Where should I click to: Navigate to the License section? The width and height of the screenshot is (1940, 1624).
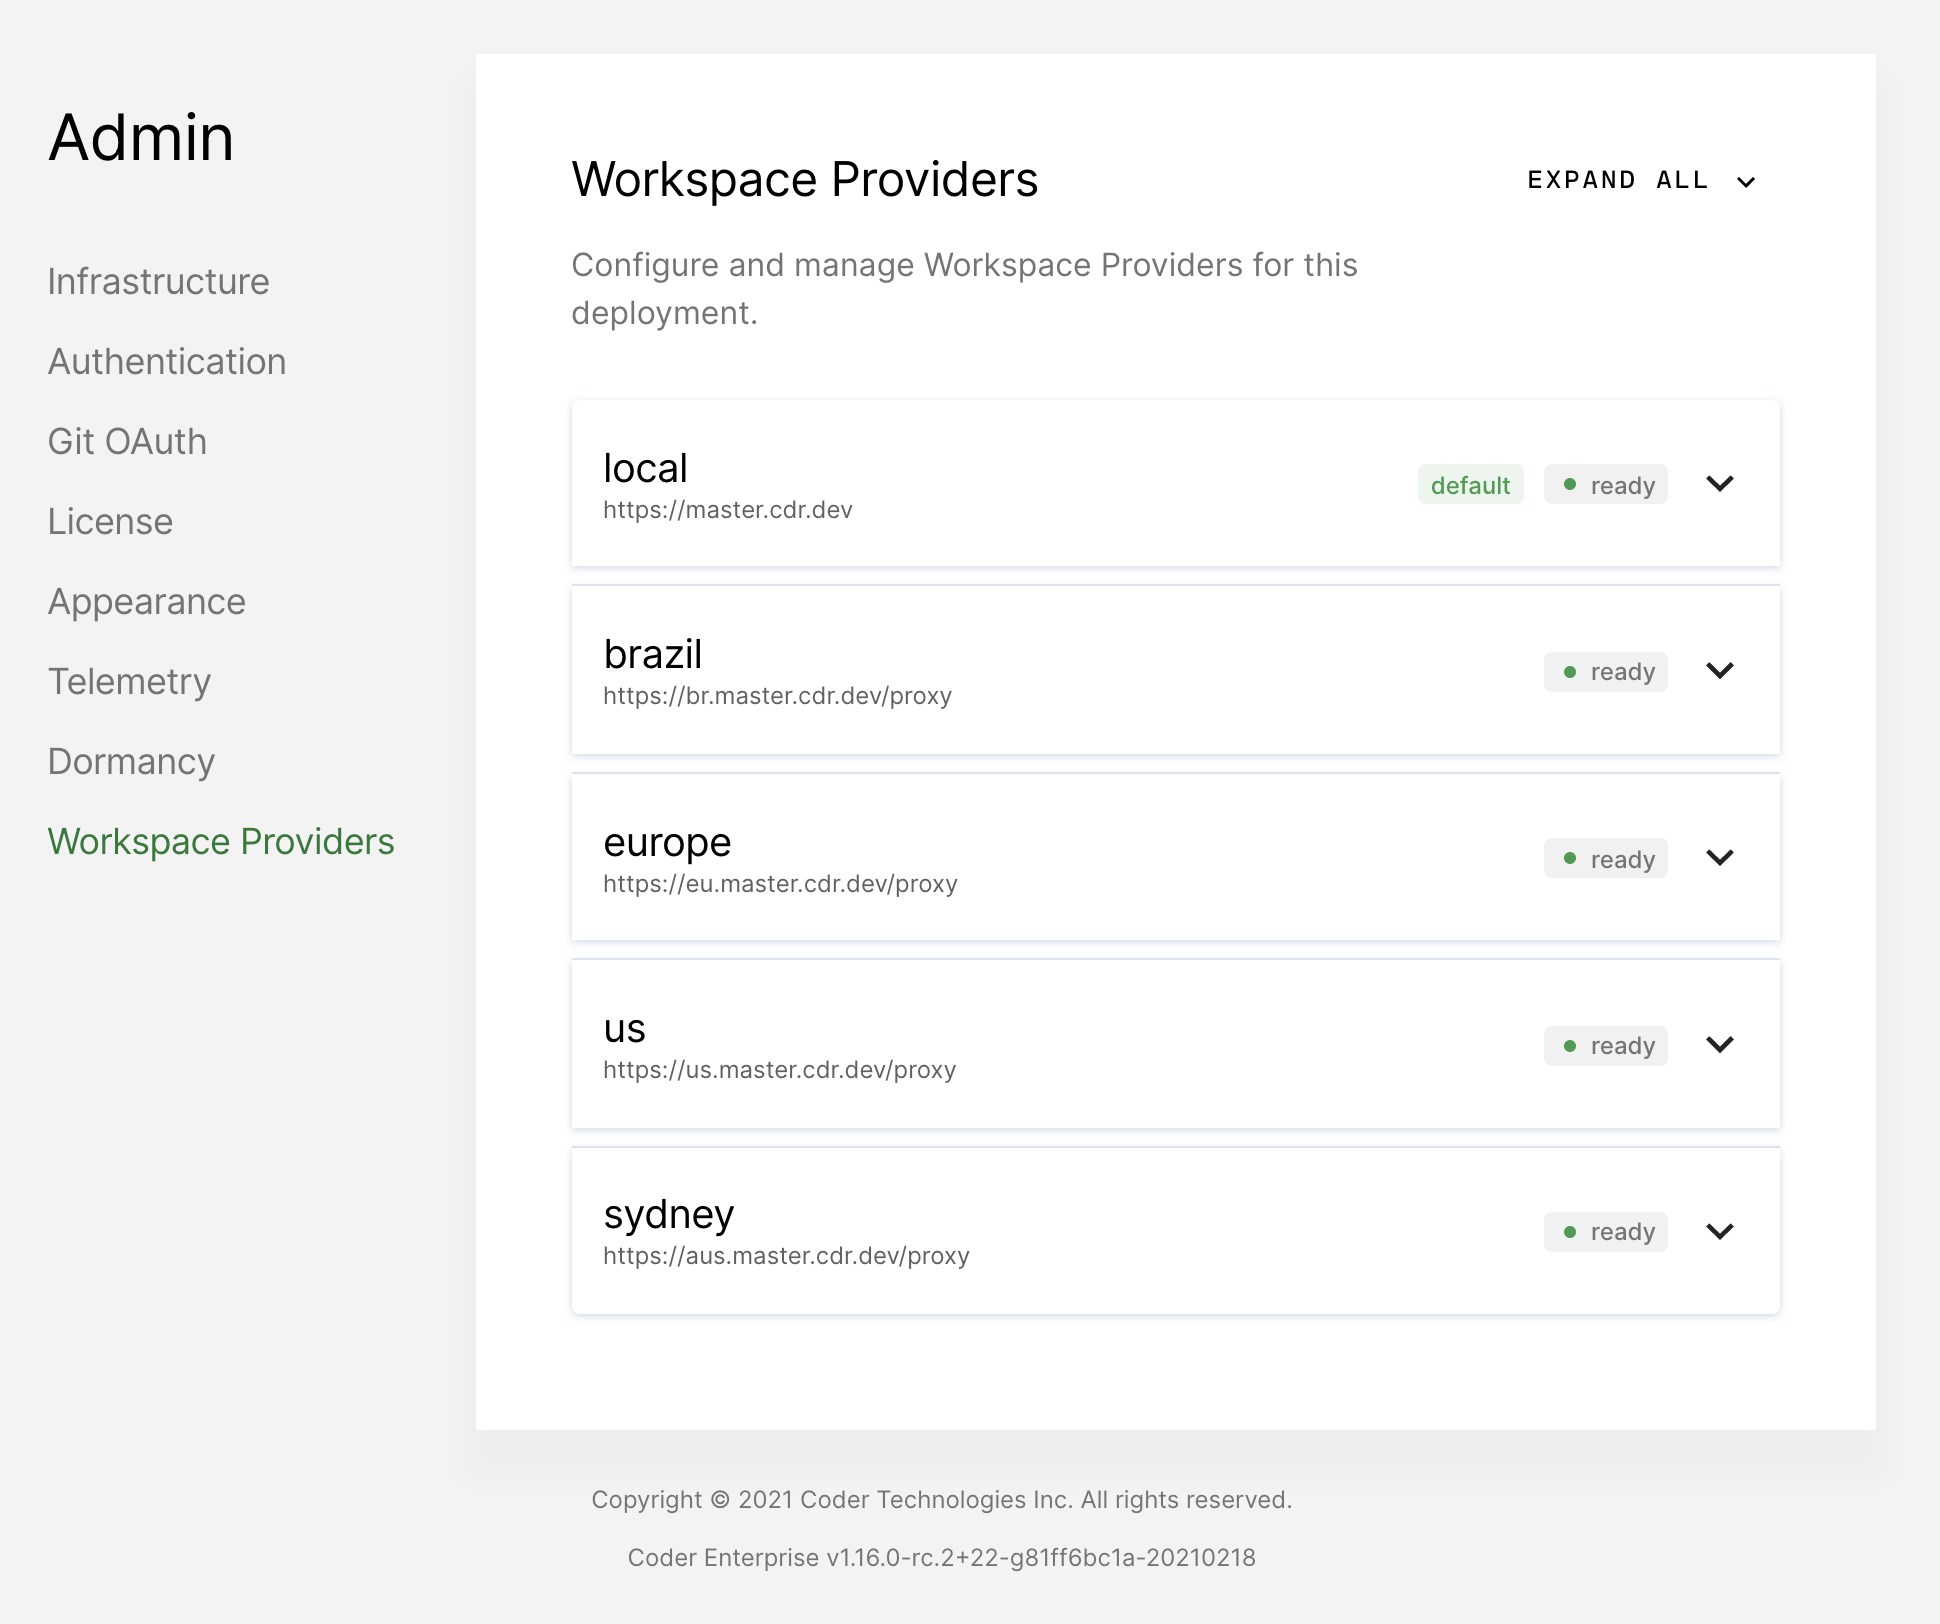click(110, 521)
